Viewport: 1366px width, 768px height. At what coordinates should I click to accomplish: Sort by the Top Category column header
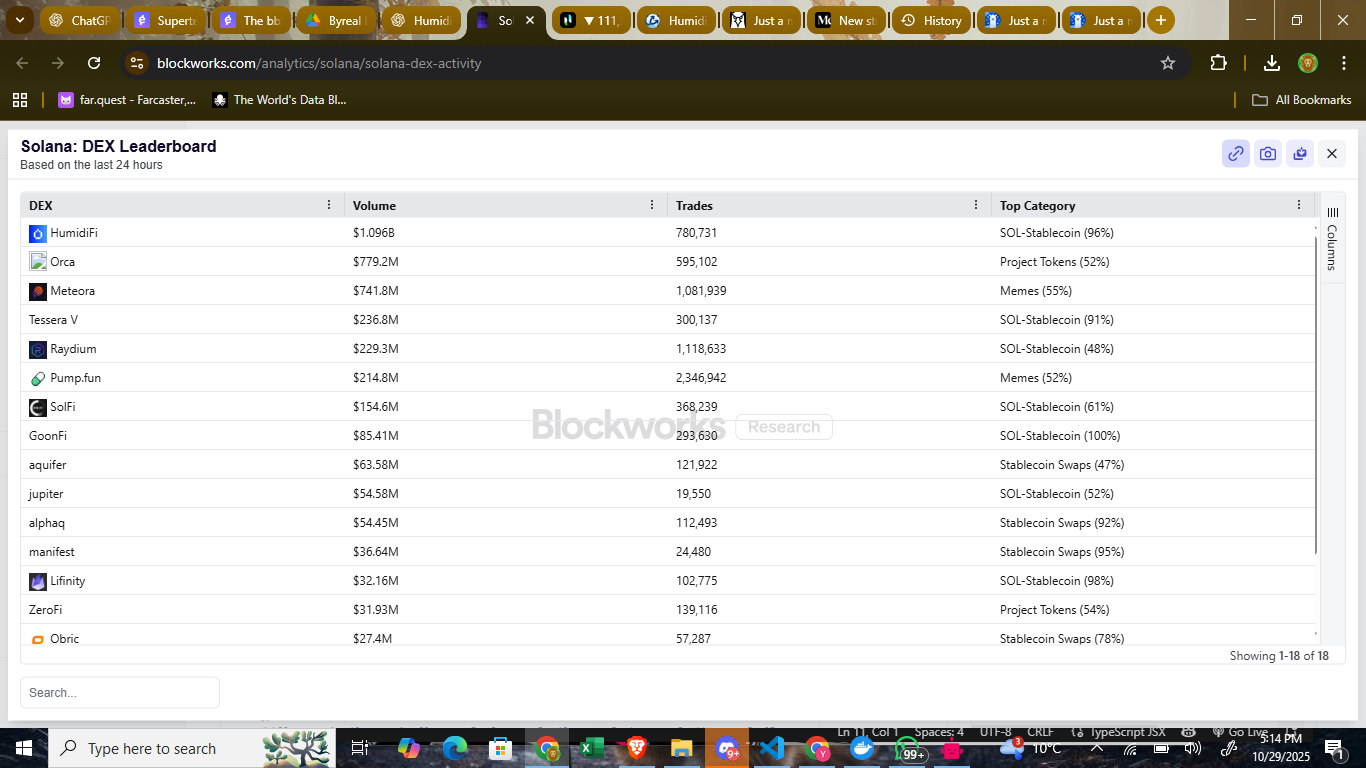point(1038,206)
